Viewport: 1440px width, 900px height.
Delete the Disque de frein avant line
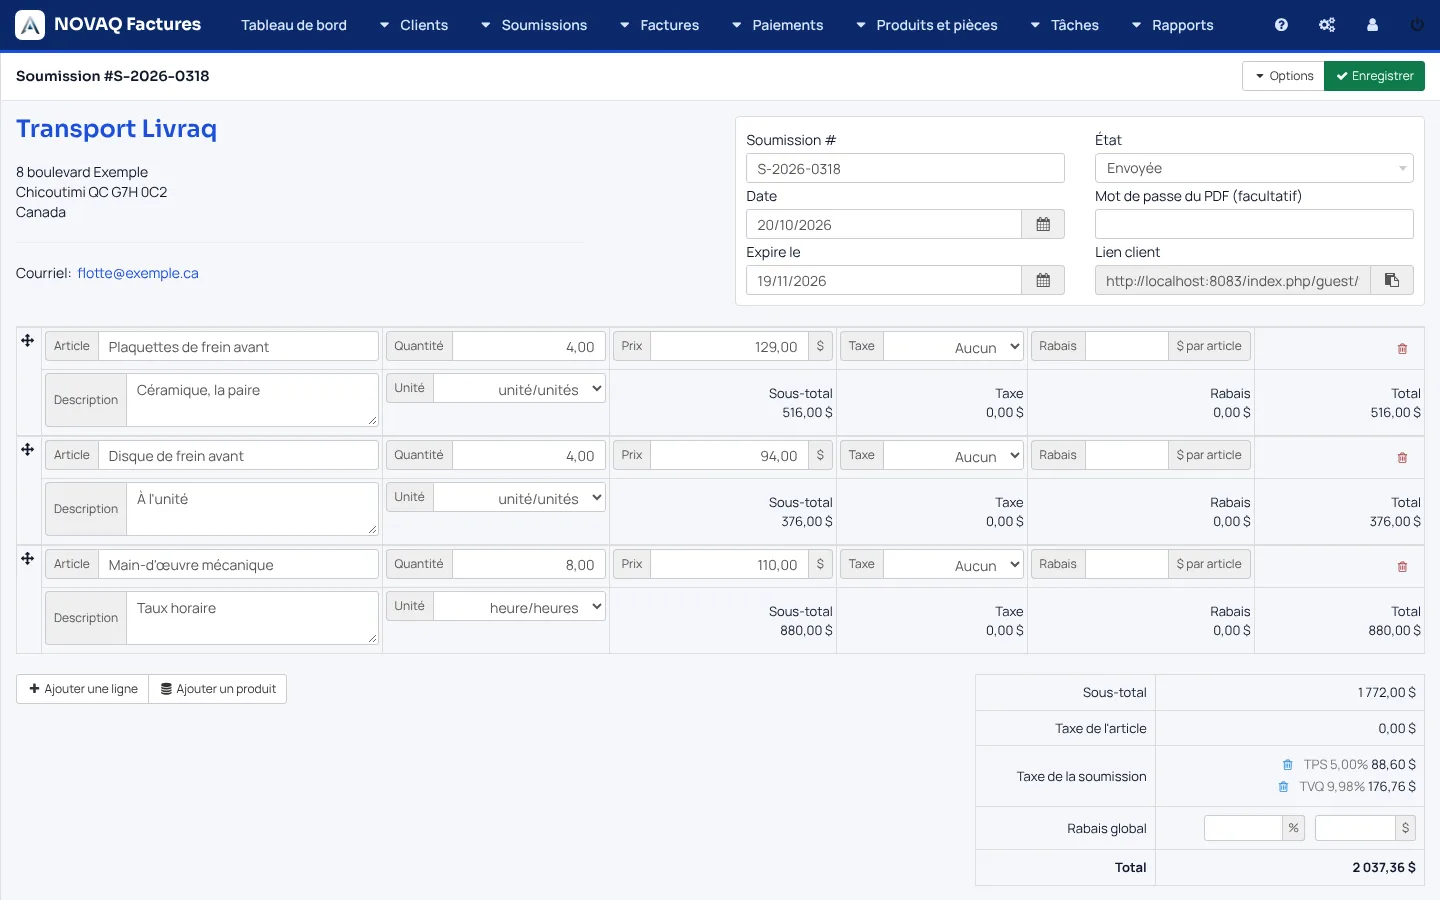coord(1402,458)
